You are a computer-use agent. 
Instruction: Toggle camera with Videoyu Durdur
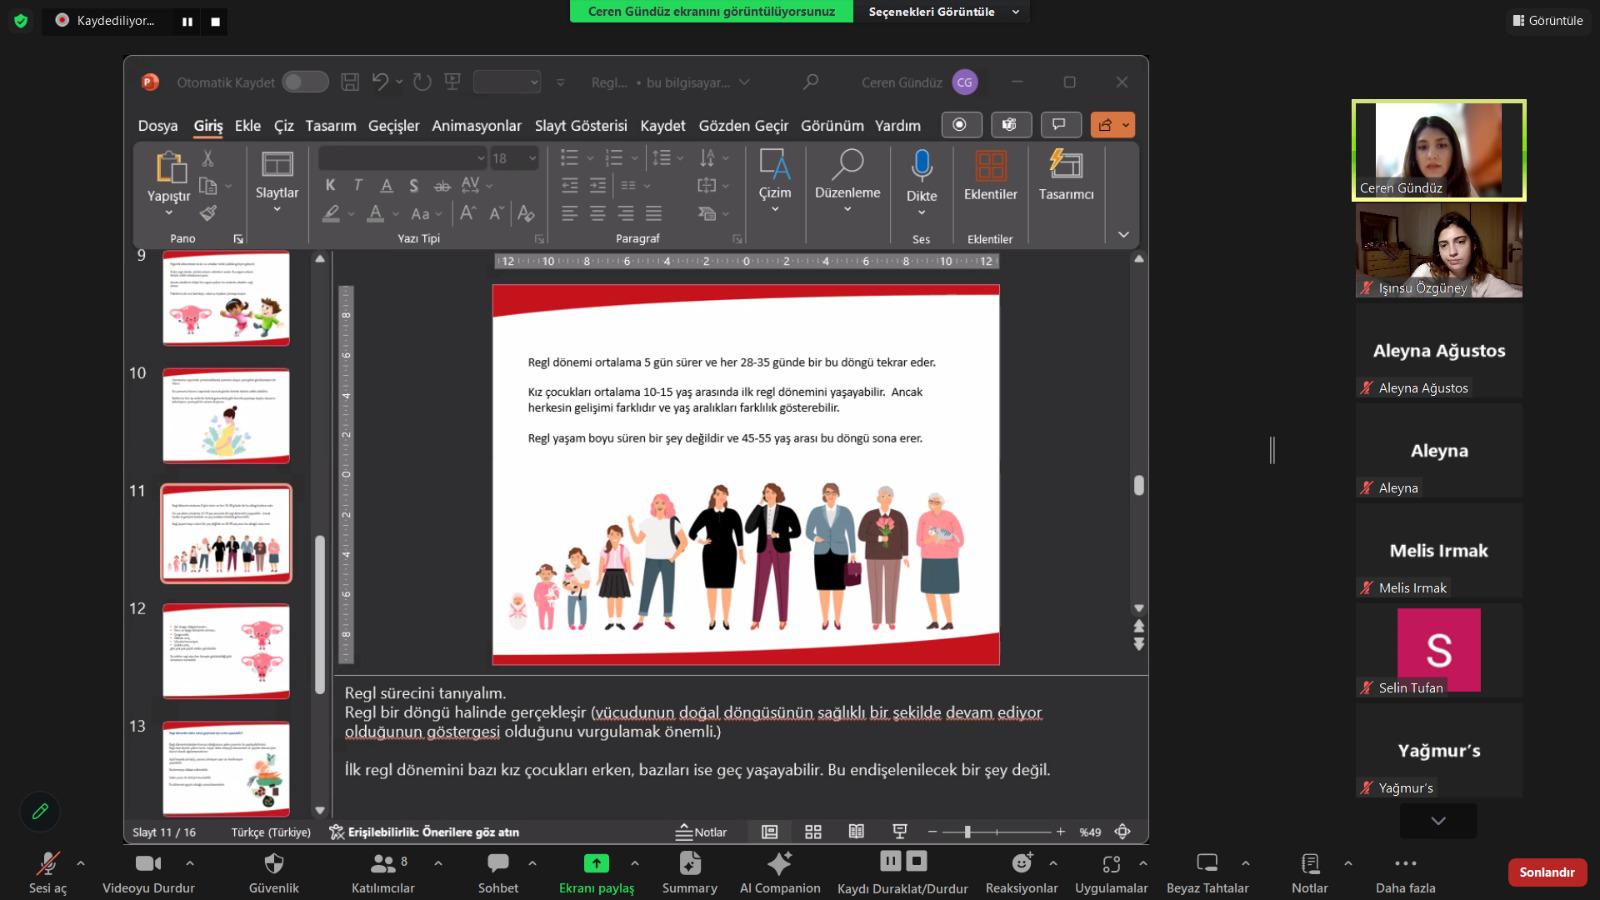148,863
